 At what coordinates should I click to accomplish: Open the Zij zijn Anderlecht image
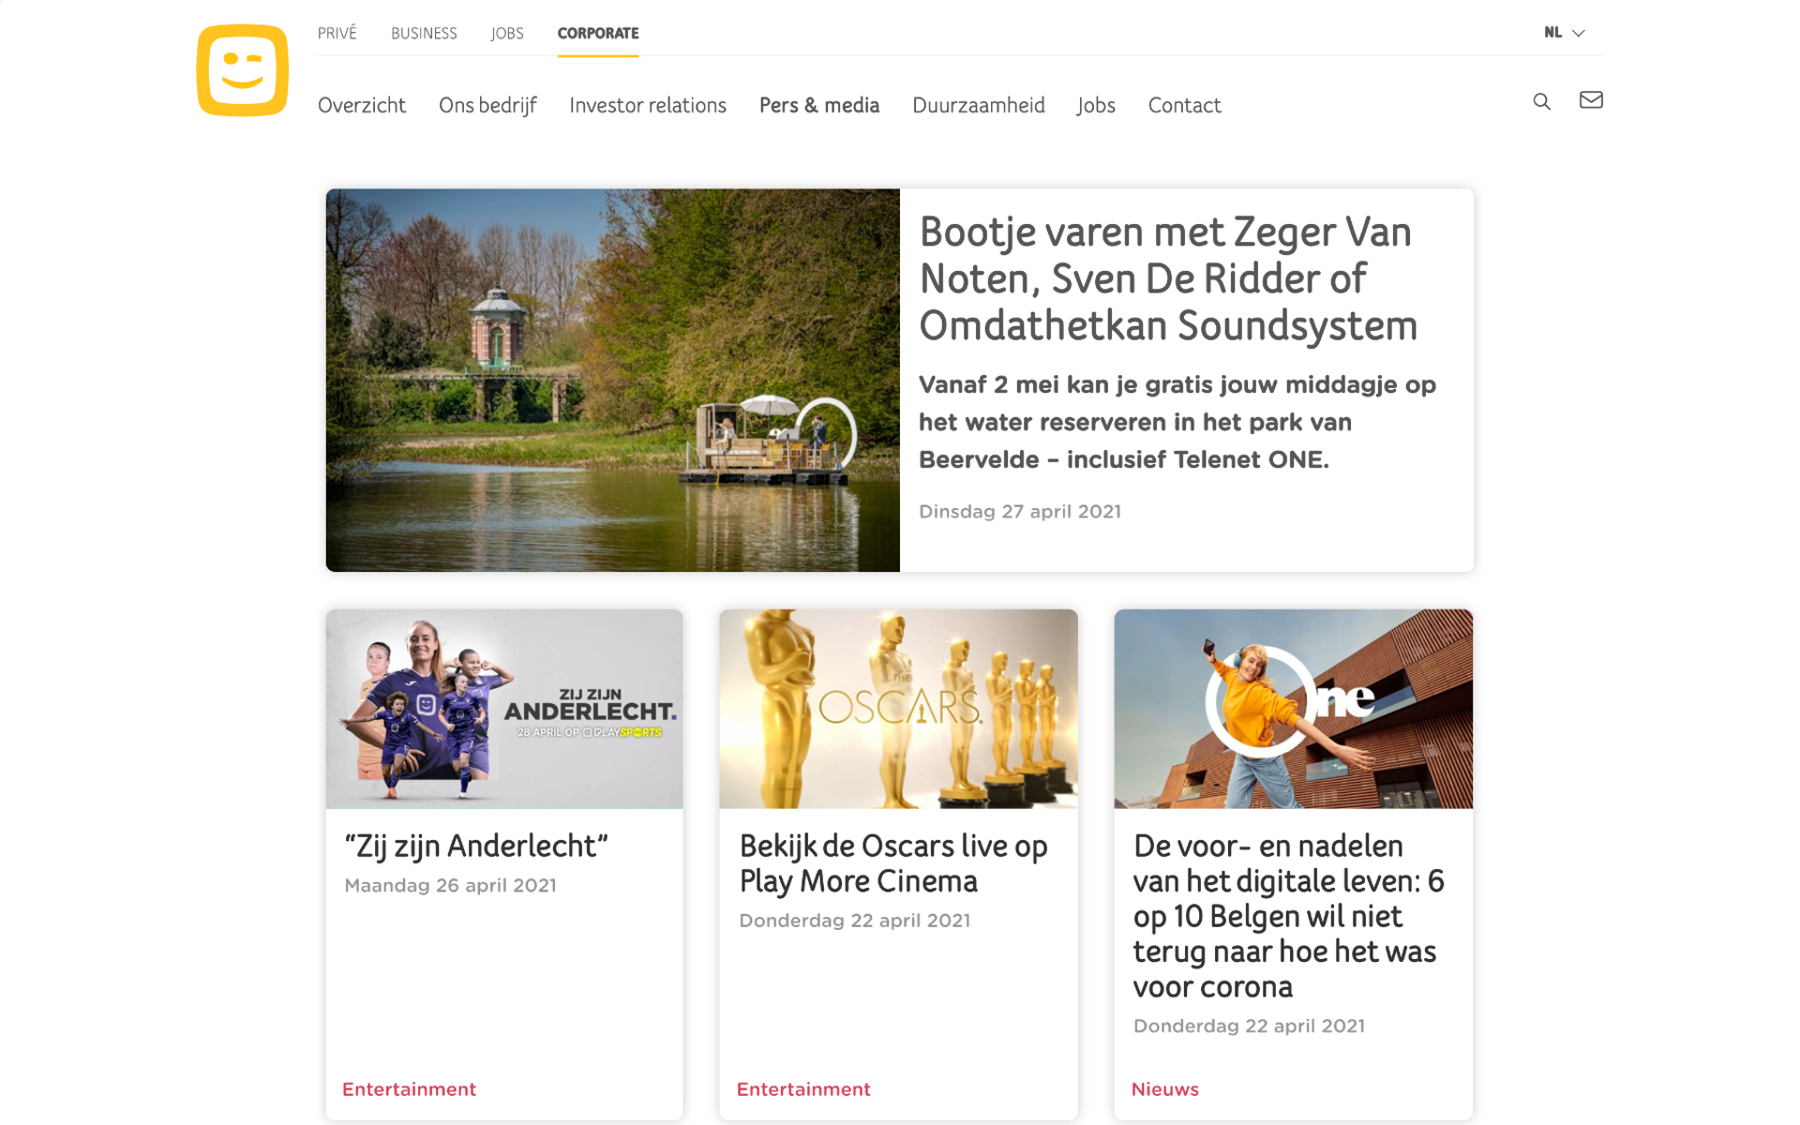504,708
